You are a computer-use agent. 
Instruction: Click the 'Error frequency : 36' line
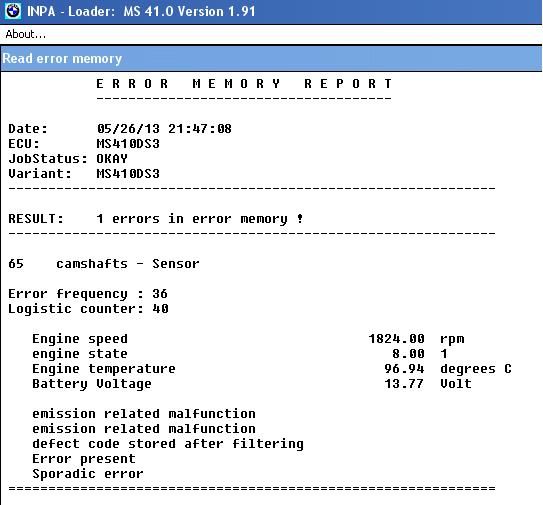(88, 294)
